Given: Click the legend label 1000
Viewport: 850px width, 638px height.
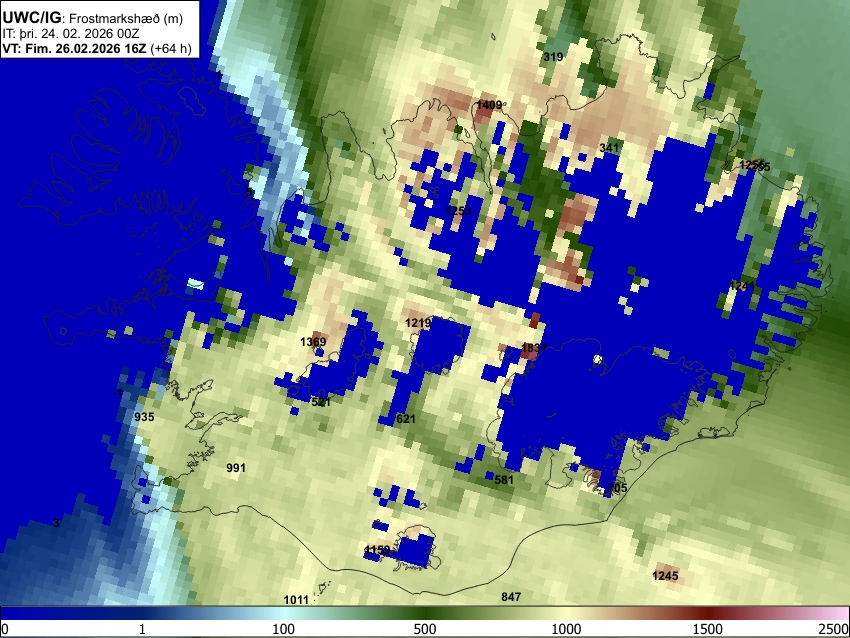Looking at the screenshot, I should (566, 629).
